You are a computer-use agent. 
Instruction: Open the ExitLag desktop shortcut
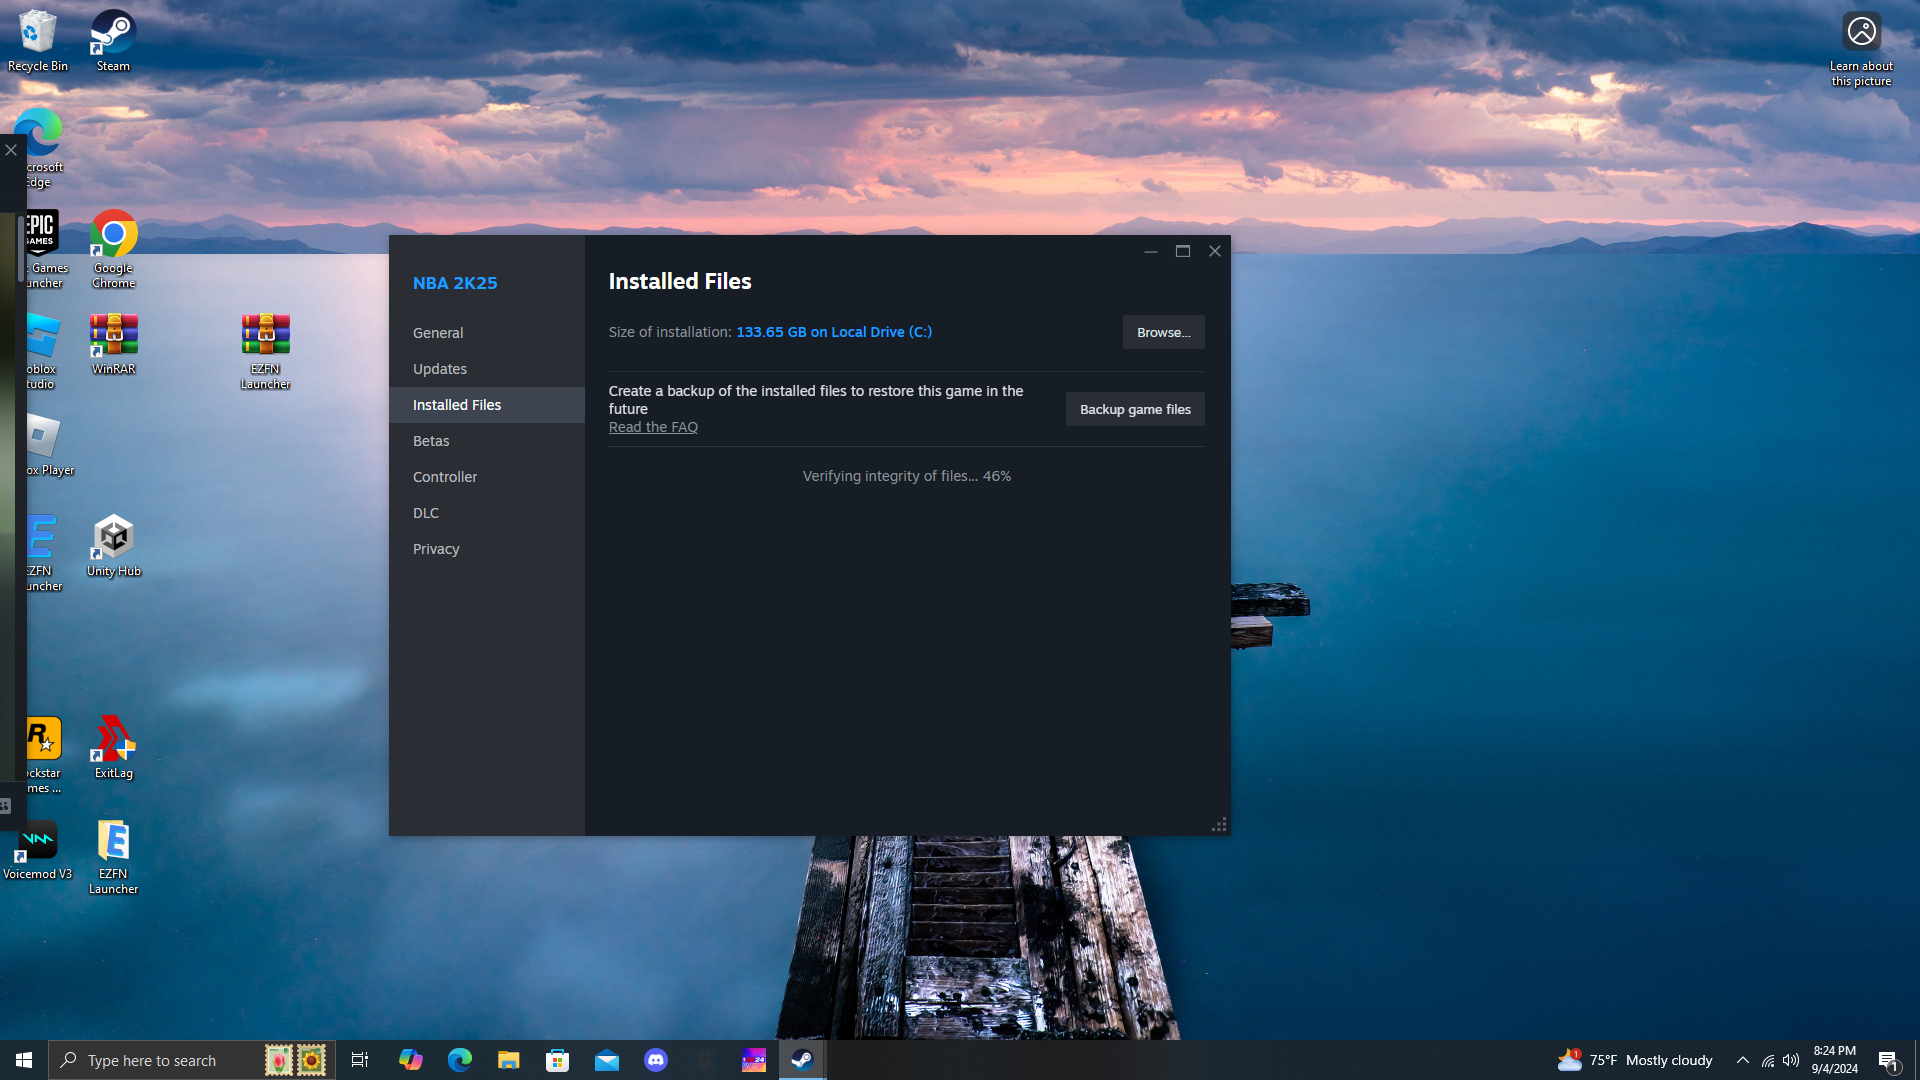pyautogui.click(x=113, y=747)
